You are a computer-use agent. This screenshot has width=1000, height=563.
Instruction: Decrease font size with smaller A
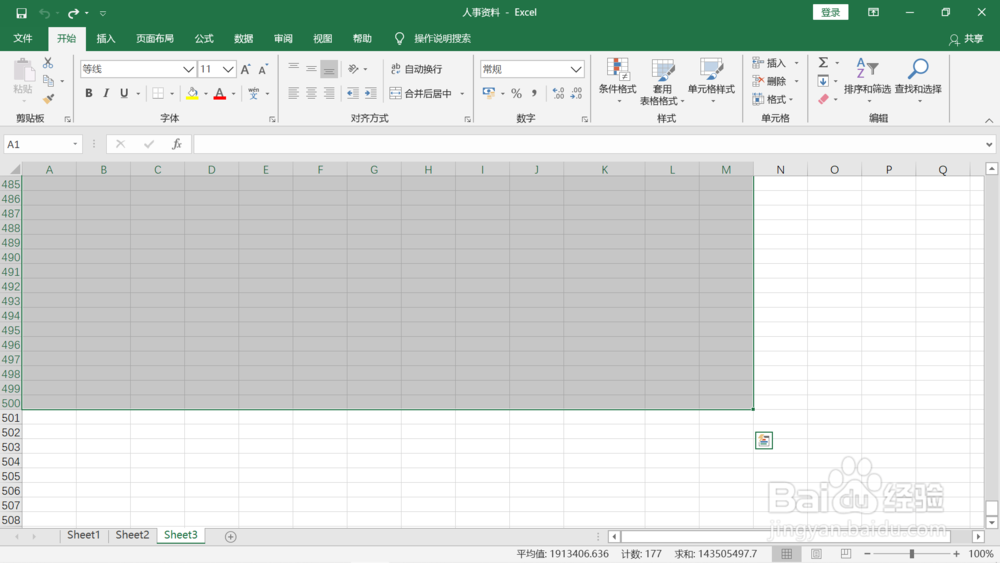263,69
